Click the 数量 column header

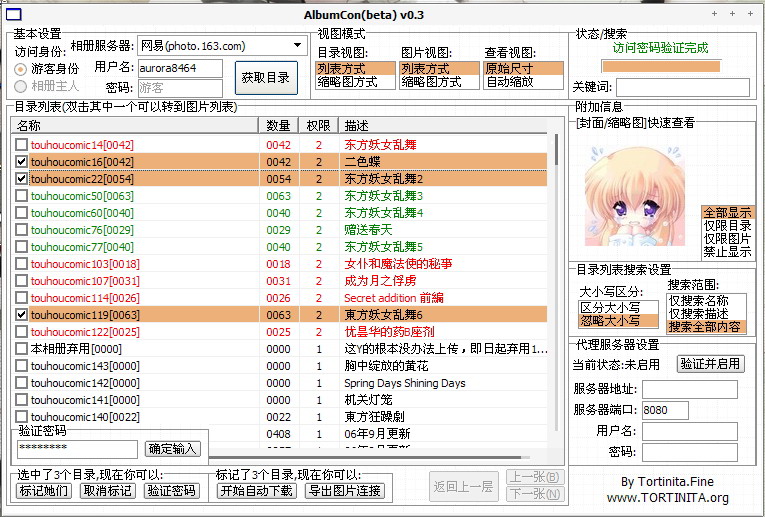pyautogui.click(x=279, y=126)
